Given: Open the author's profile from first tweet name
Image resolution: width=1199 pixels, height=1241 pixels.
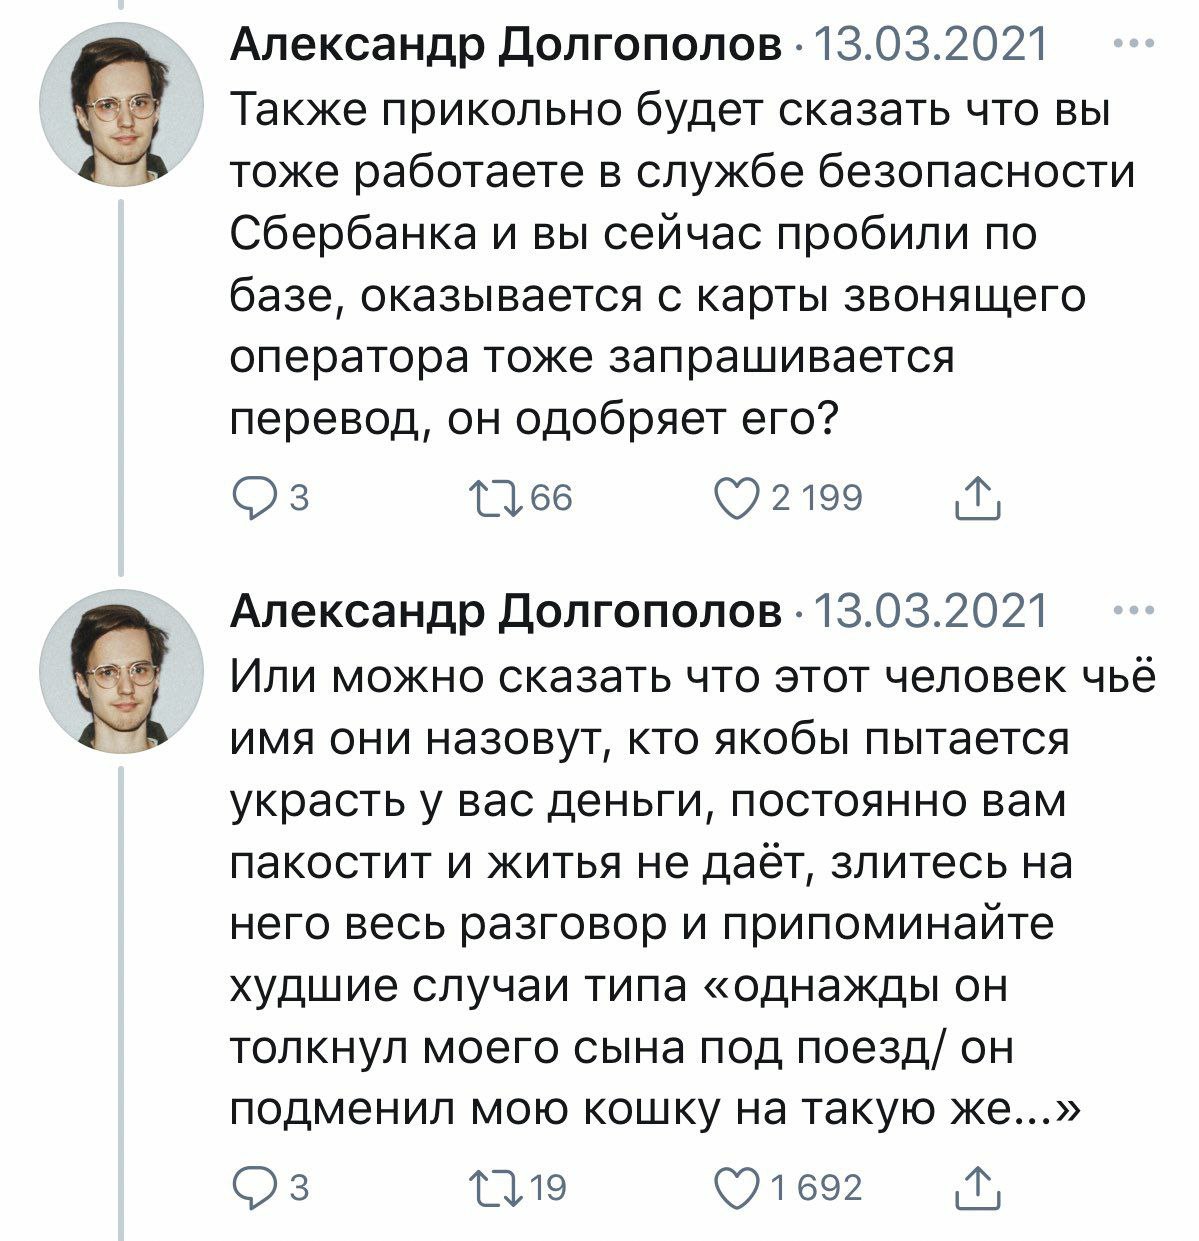Looking at the screenshot, I should [507, 45].
